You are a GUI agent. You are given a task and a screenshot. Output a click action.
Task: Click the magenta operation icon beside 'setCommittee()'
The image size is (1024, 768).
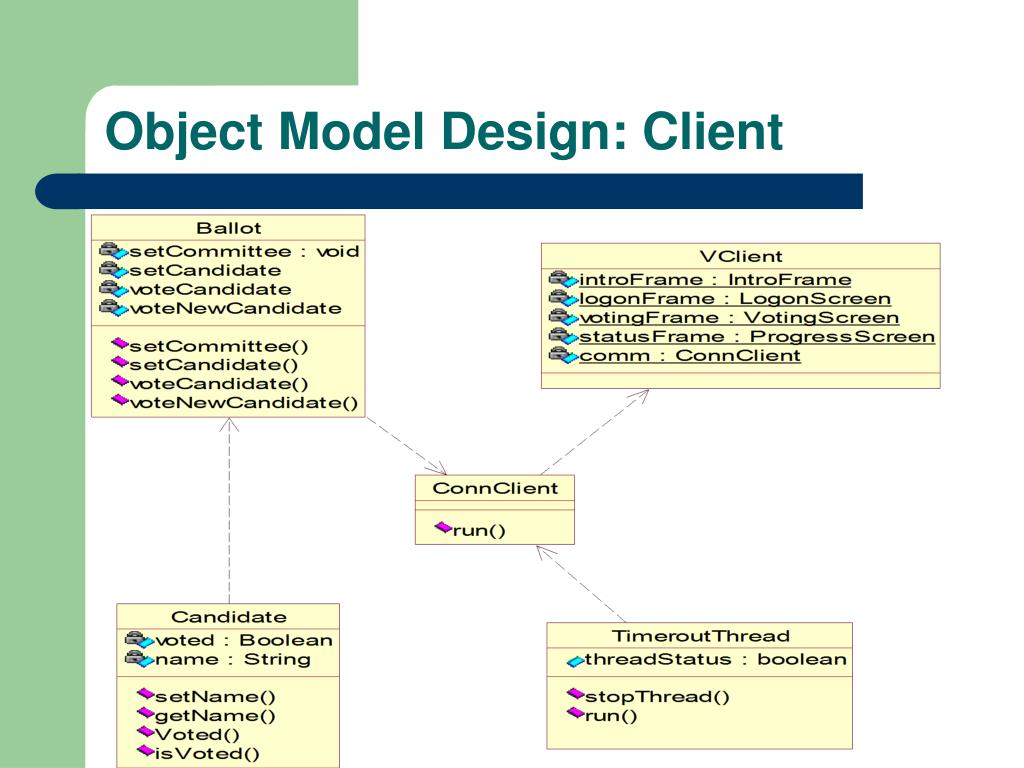[120, 344]
